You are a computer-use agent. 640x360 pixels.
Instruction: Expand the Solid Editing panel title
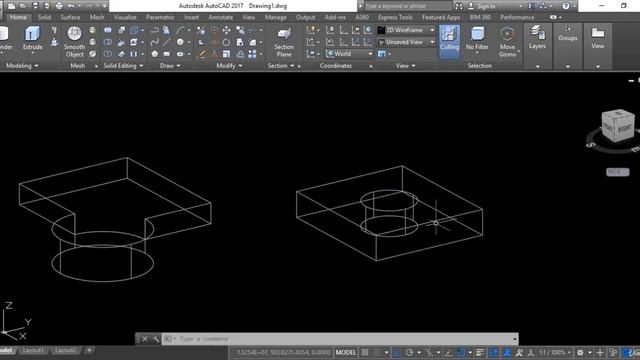[123, 66]
